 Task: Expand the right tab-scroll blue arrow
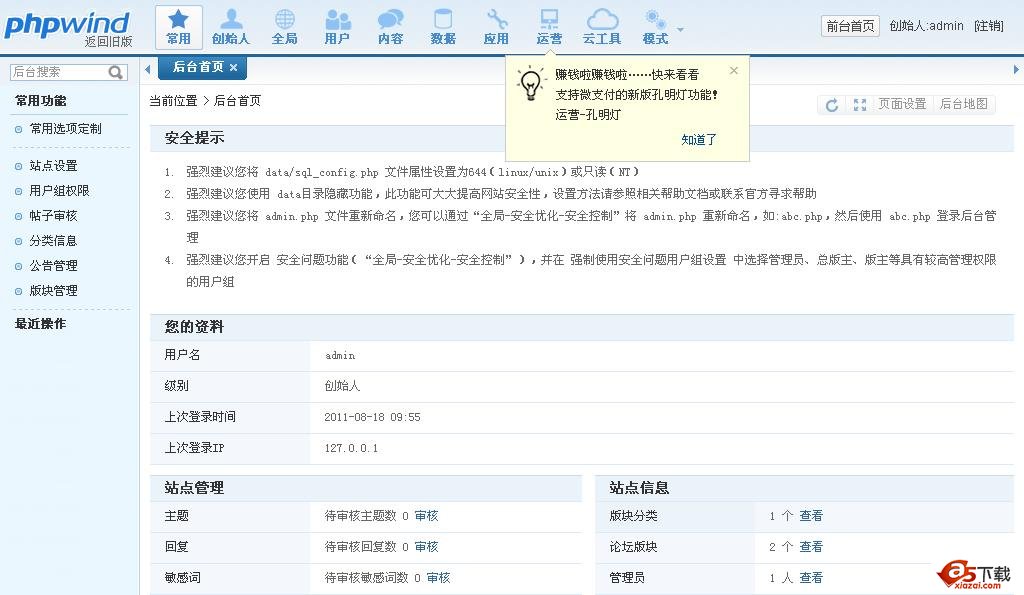pyautogui.click(x=1016, y=68)
